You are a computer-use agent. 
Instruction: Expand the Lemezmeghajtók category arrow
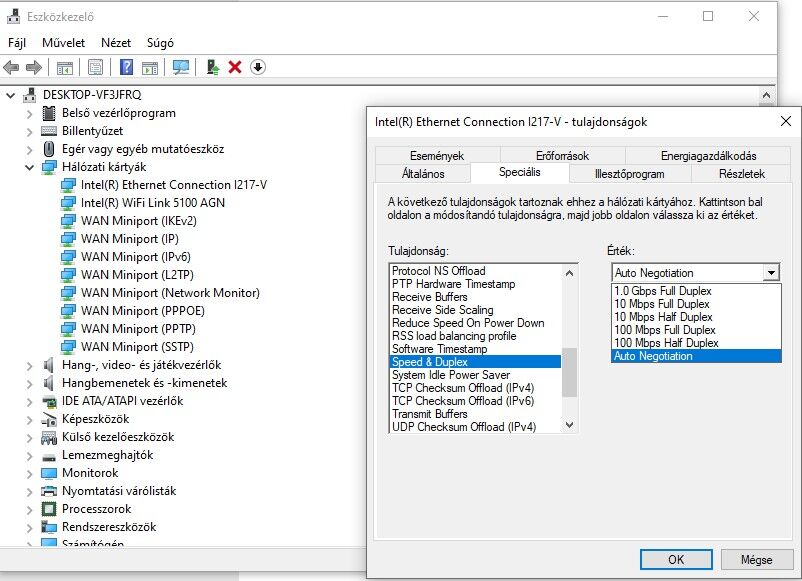click(x=30, y=456)
